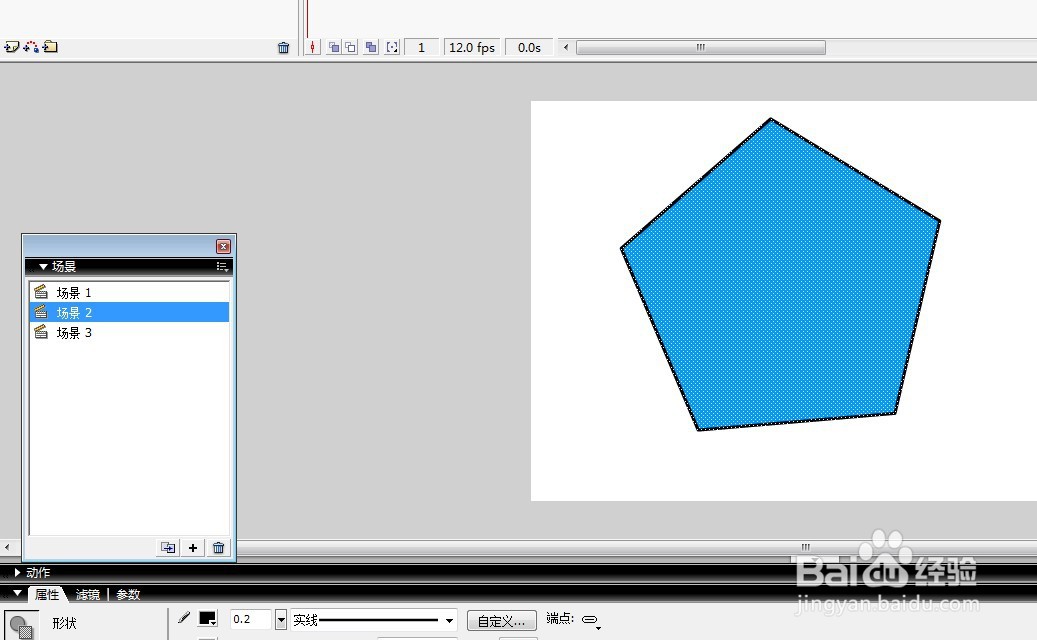1037x640 pixels.
Task: Click the clapboard icon beside 场景 3
Action: pyautogui.click(x=41, y=331)
